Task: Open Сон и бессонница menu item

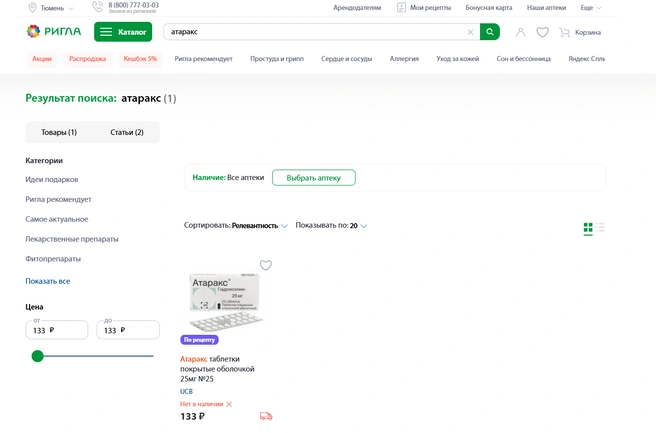Action: (523, 59)
